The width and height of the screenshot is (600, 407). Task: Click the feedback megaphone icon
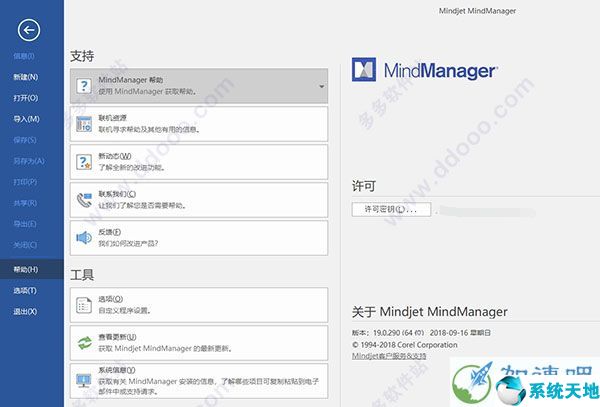(84, 238)
